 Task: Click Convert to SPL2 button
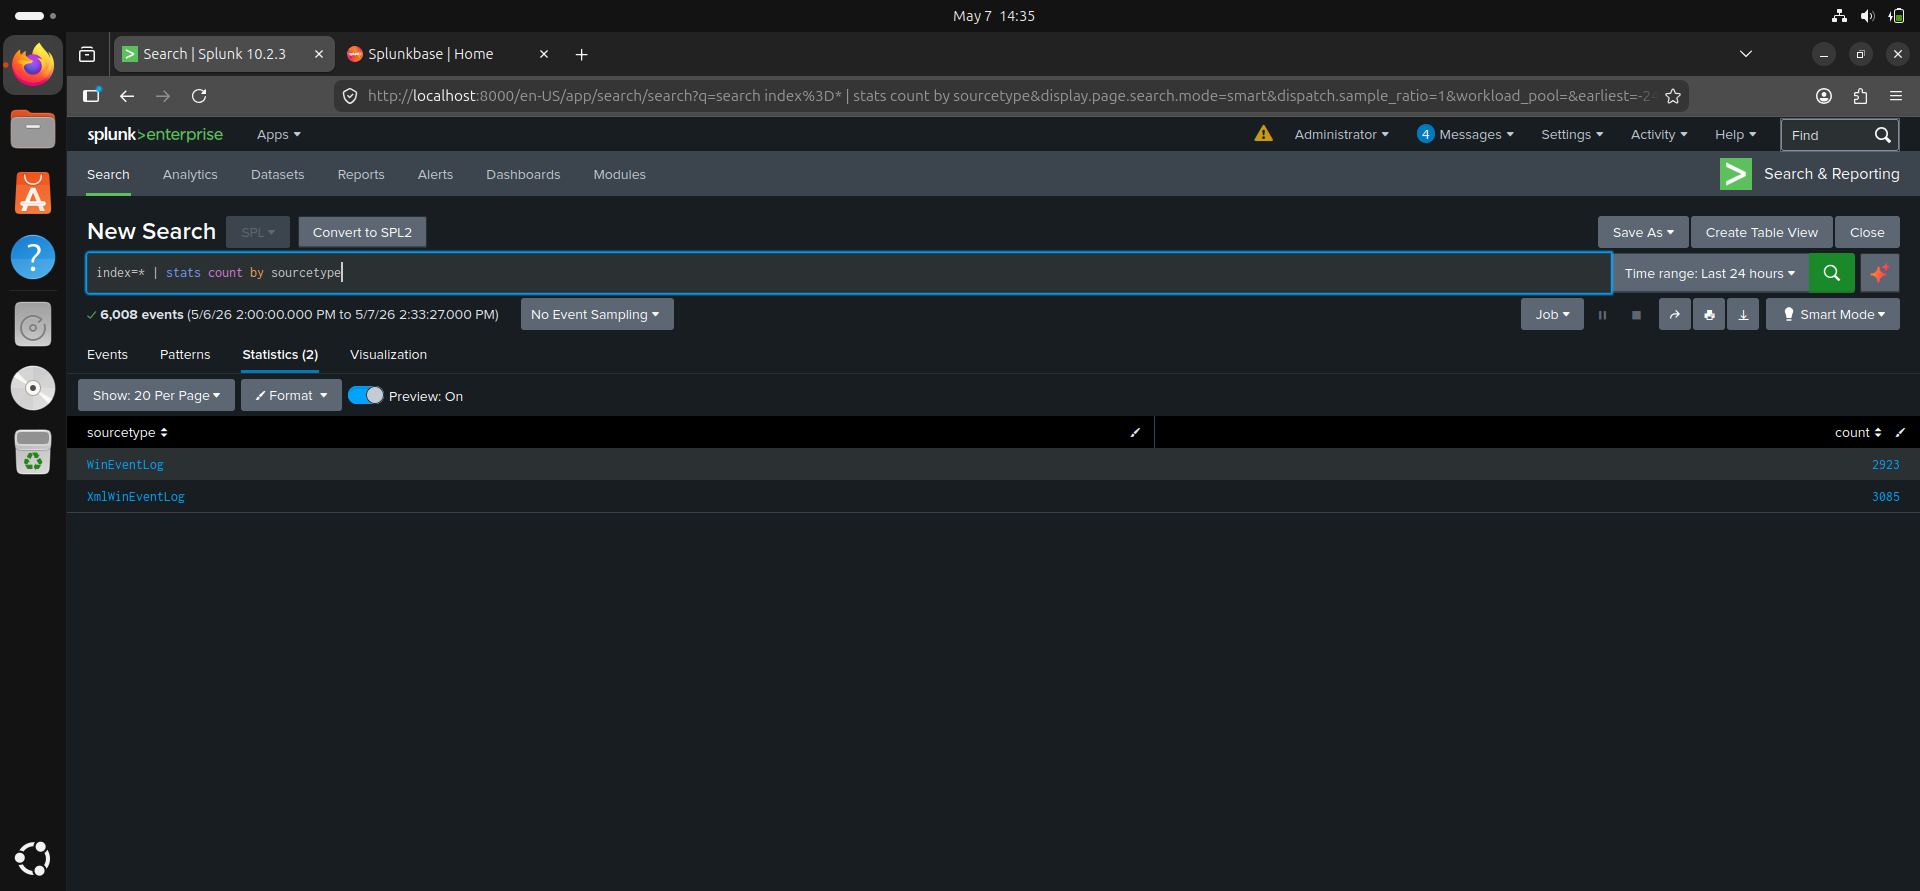[362, 232]
